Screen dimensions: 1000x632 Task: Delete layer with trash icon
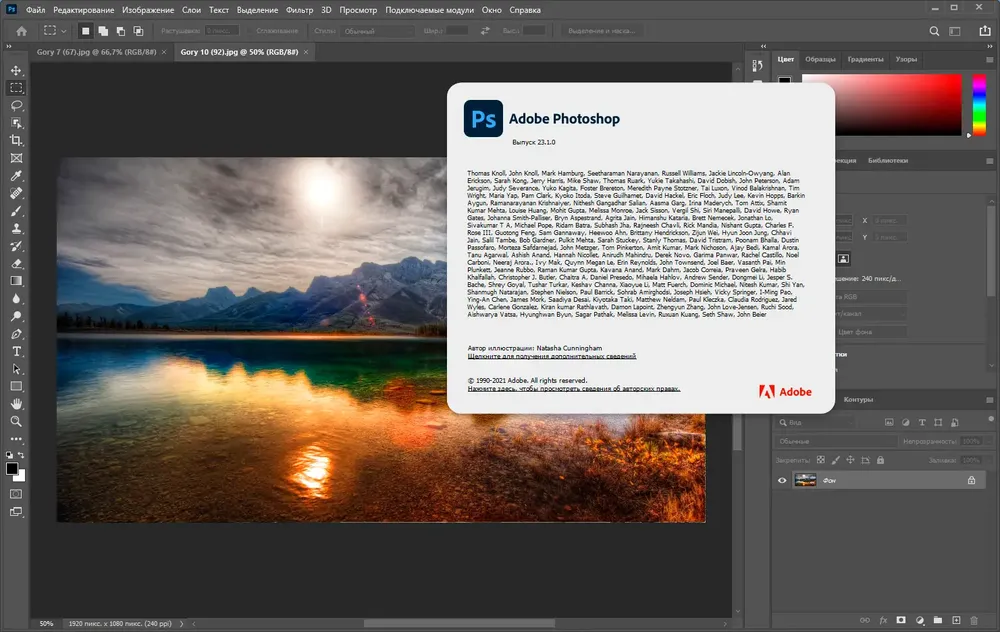point(974,620)
